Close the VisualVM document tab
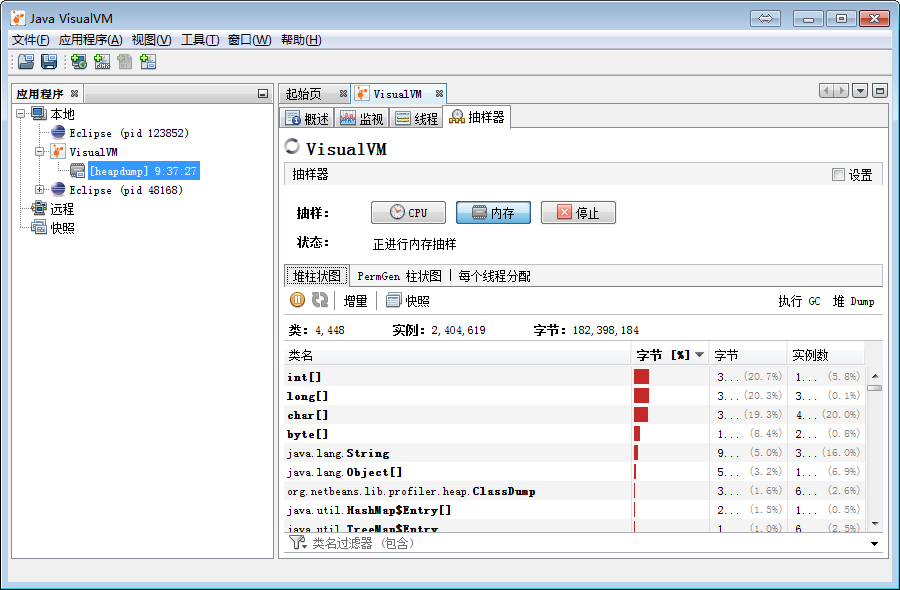The image size is (900, 590). (439, 93)
